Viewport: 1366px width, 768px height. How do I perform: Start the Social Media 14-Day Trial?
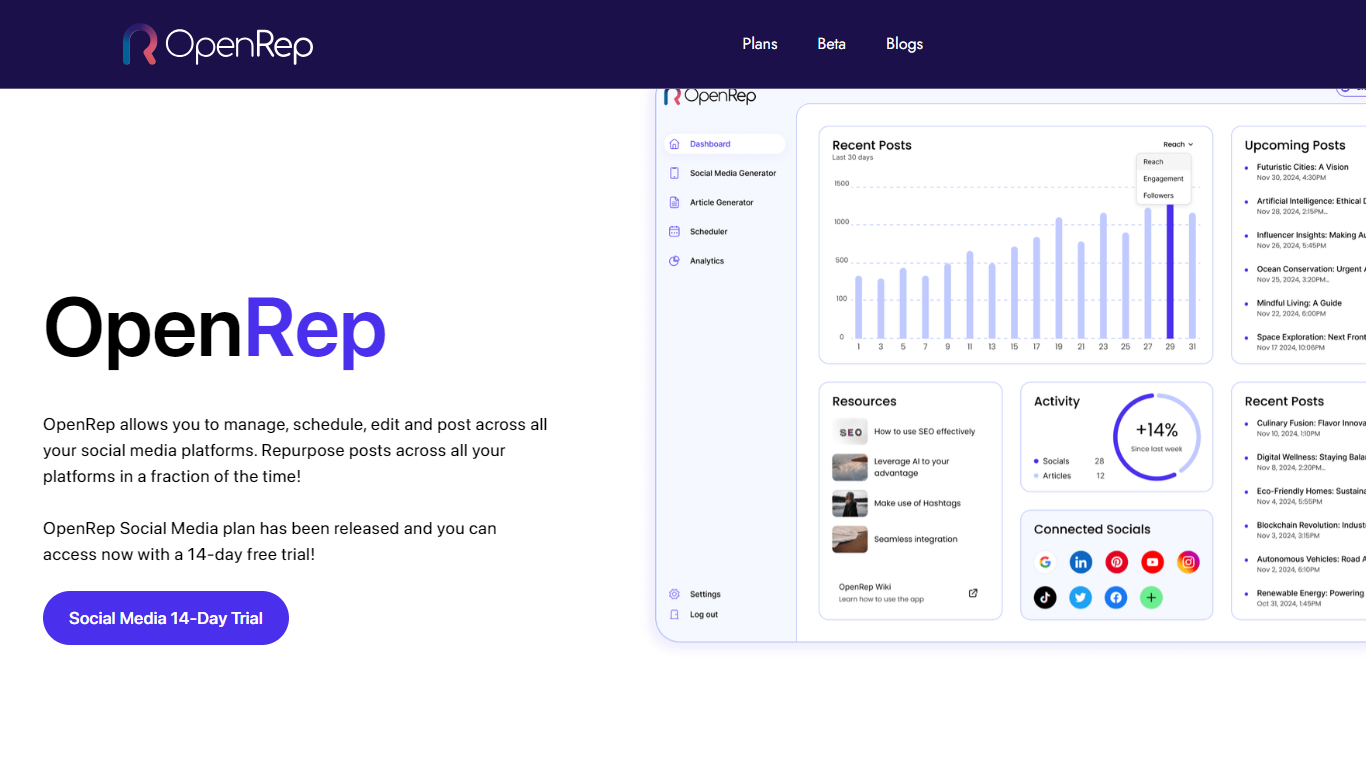click(x=166, y=618)
